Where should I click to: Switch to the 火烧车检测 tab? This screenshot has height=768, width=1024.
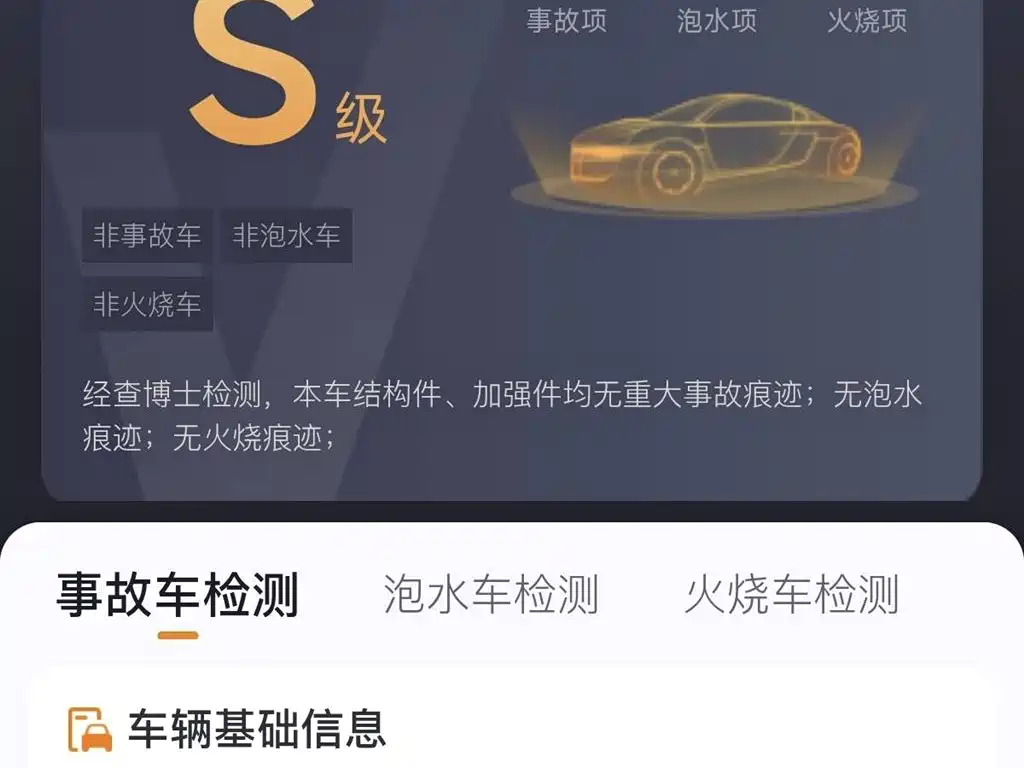point(792,595)
